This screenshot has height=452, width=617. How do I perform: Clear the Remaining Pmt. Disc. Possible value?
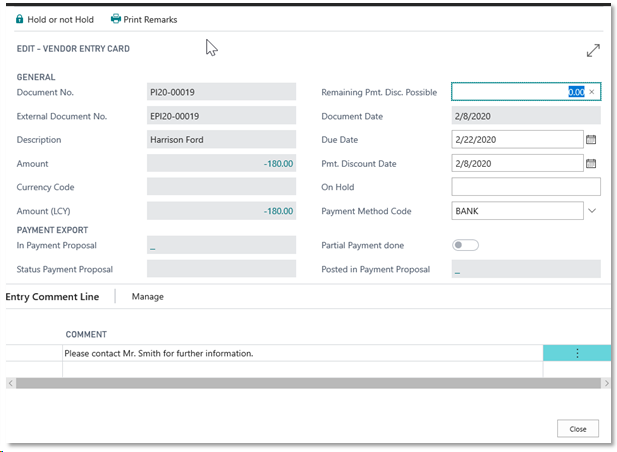[591, 92]
